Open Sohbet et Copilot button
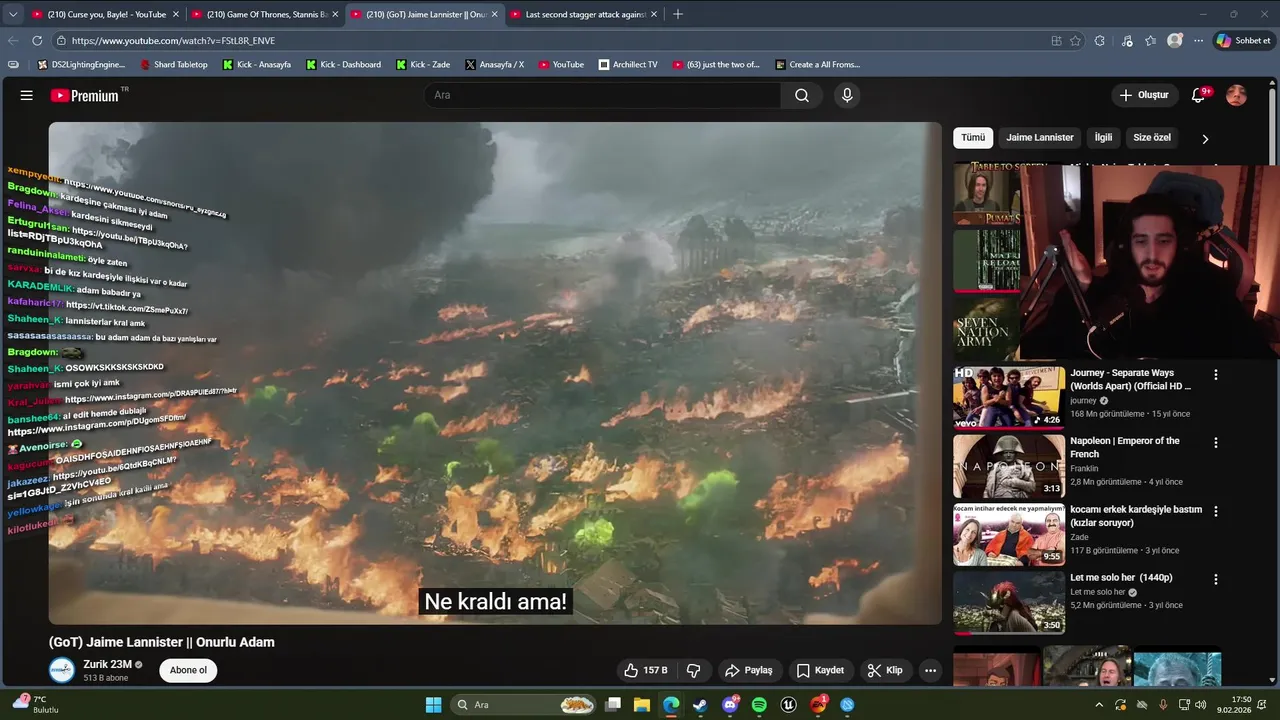 1243,41
